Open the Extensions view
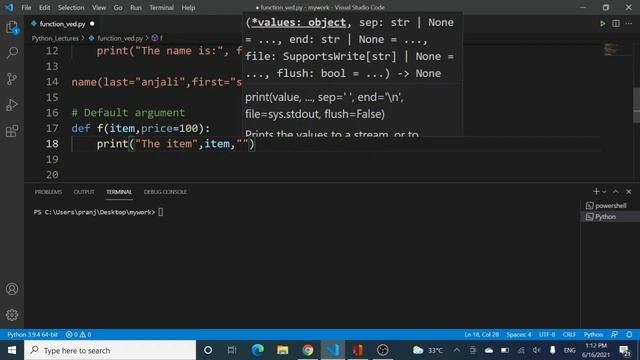Screen dimensions: 640x360 pos(12,131)
